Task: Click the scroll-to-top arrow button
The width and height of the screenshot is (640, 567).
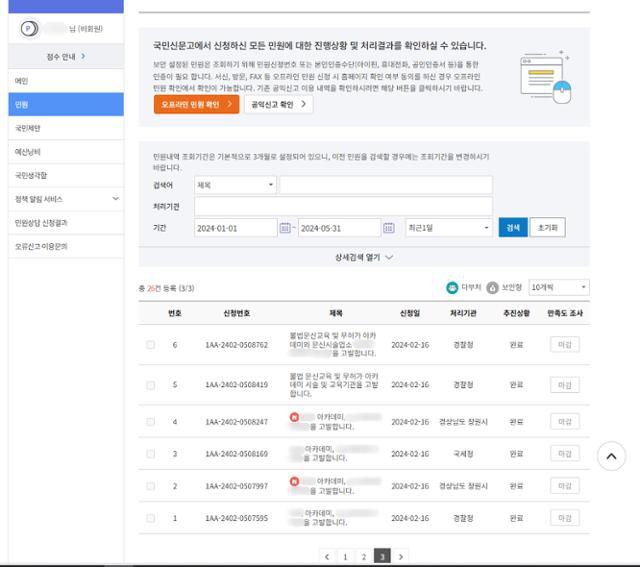Action: [611, 456]
